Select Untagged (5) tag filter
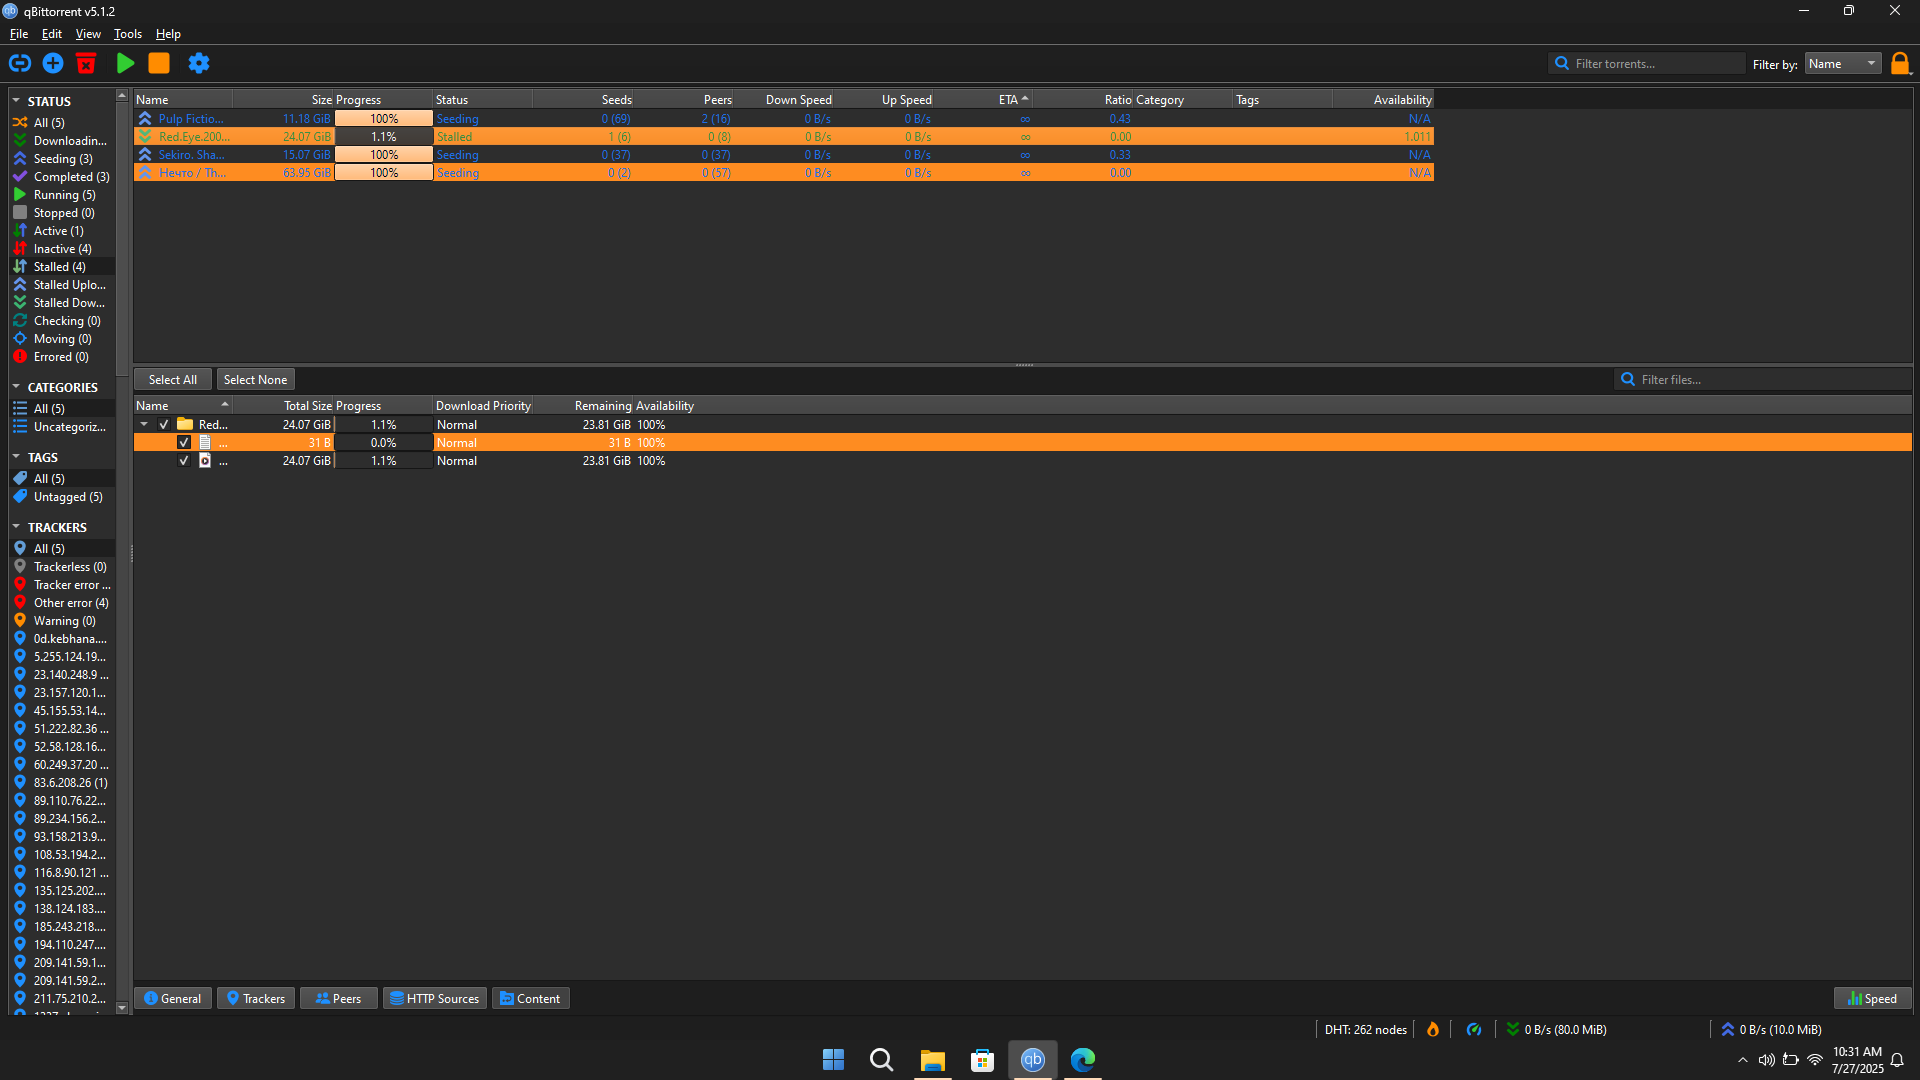The height and width of the screenshot is (1080, 1920). point(63,497)
